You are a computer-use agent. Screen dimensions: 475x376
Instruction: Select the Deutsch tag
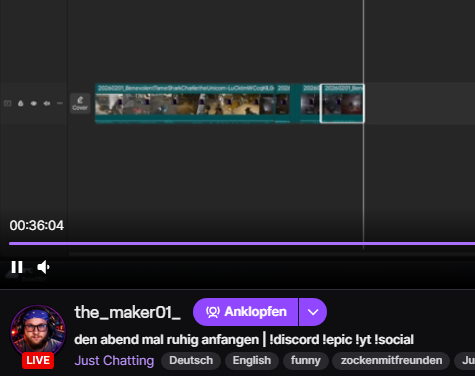[x=191, y=361]
